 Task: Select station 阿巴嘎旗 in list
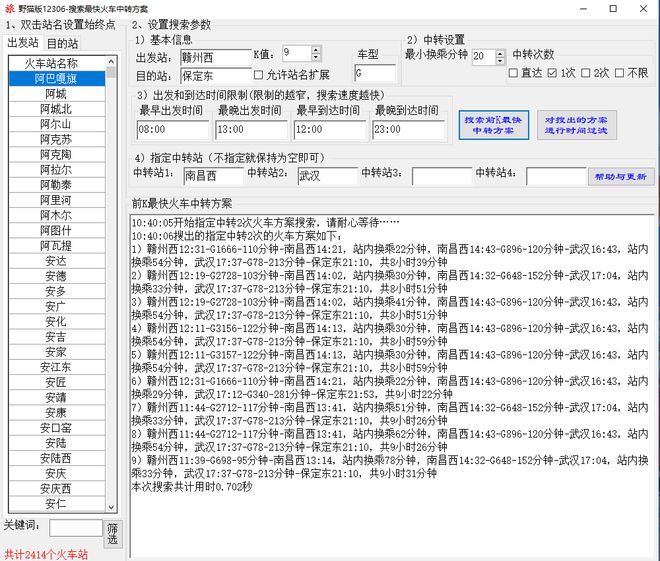[57, 79]
